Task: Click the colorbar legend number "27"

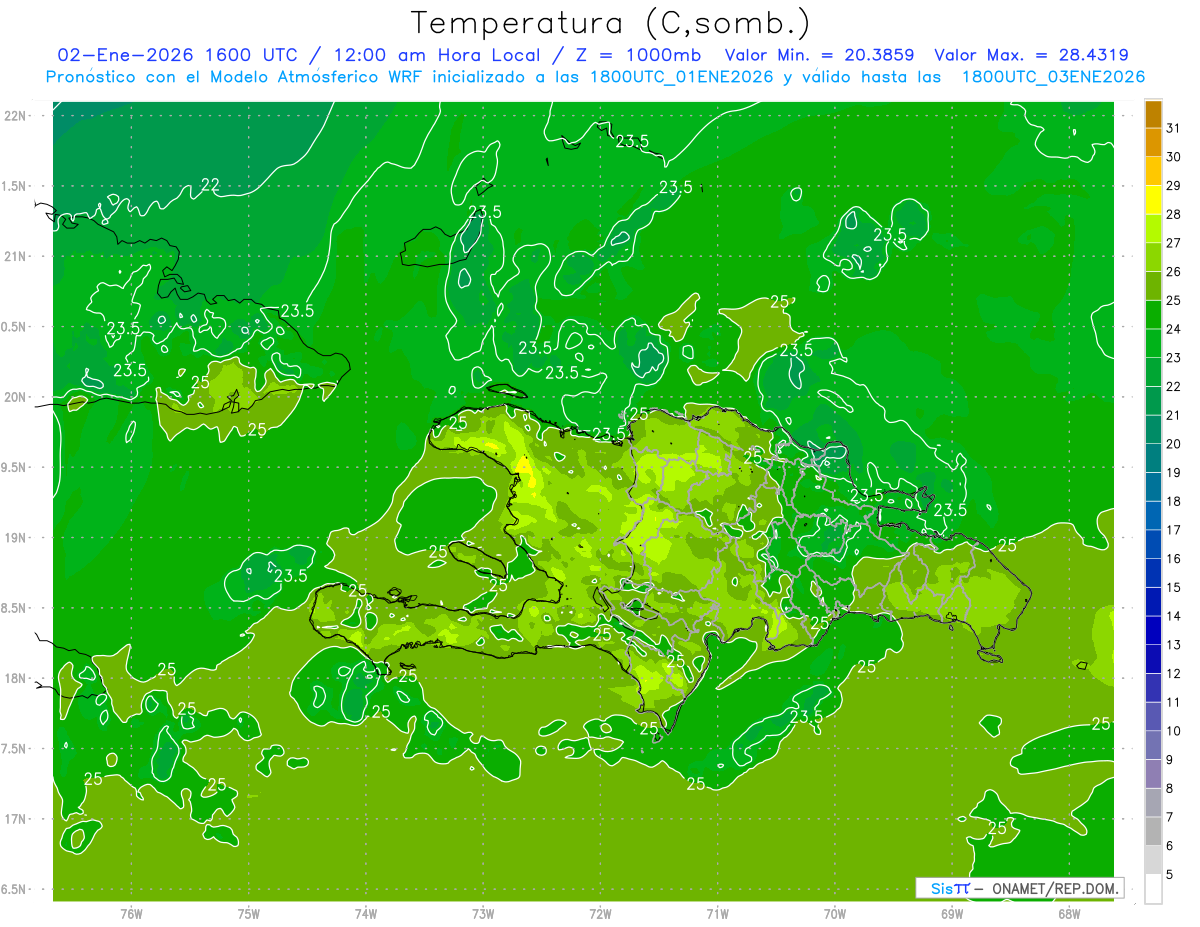Action: tap(1173, 243)
